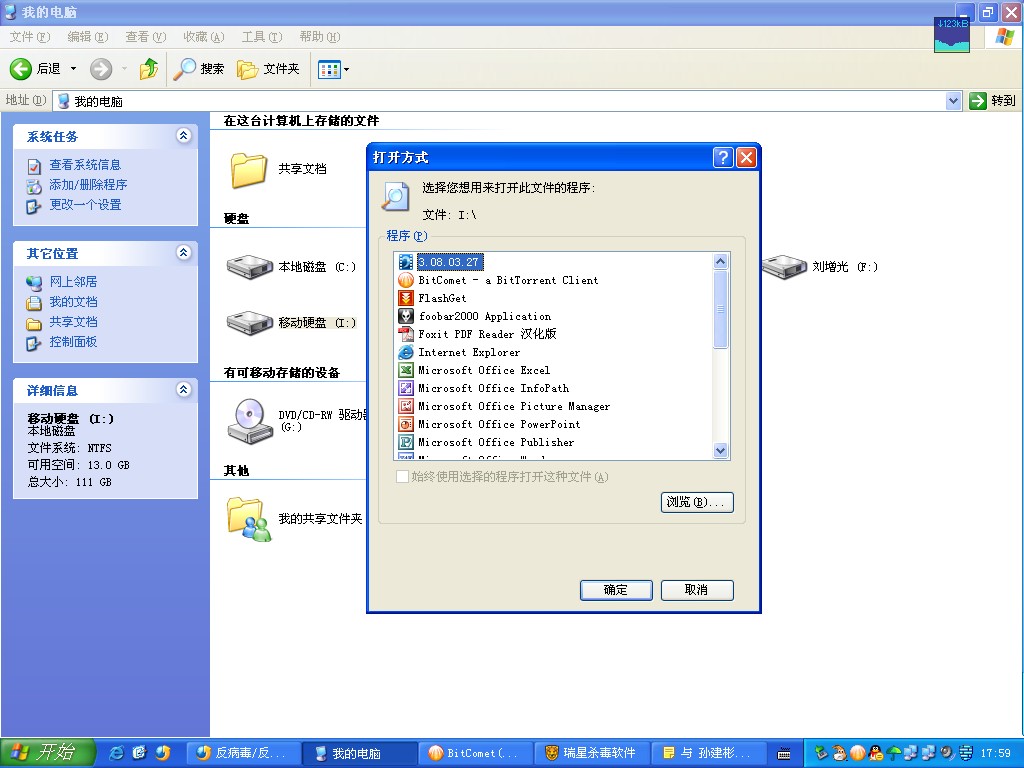This screenshot has width=1024, height=768.
Task: Open 更改一个设置 link
Action: coord(86,204)
